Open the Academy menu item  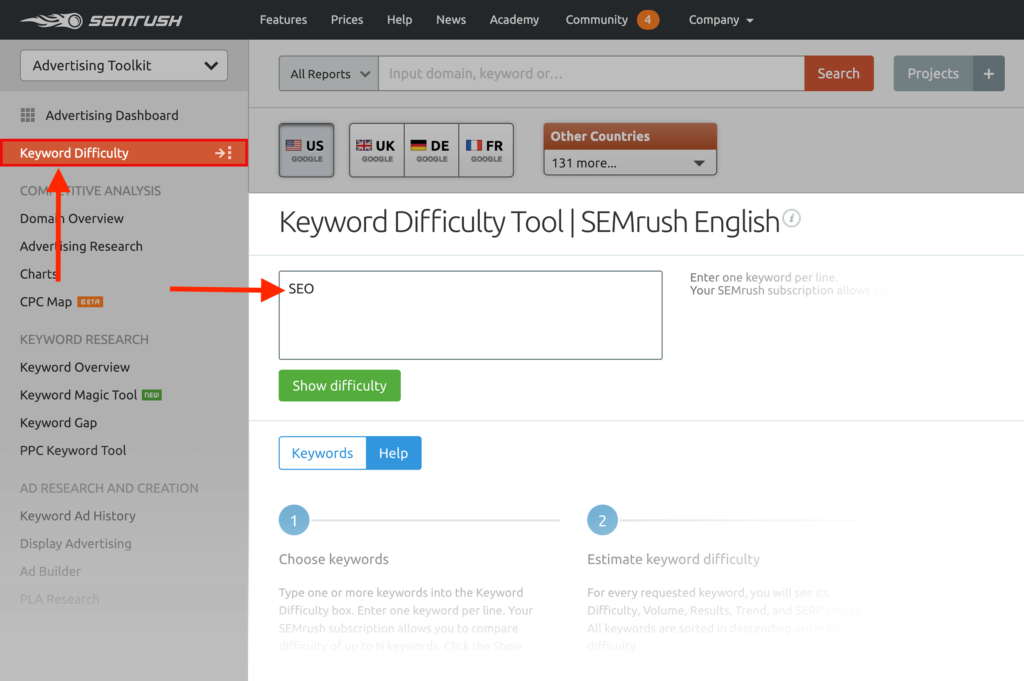(x=514, y=19)
